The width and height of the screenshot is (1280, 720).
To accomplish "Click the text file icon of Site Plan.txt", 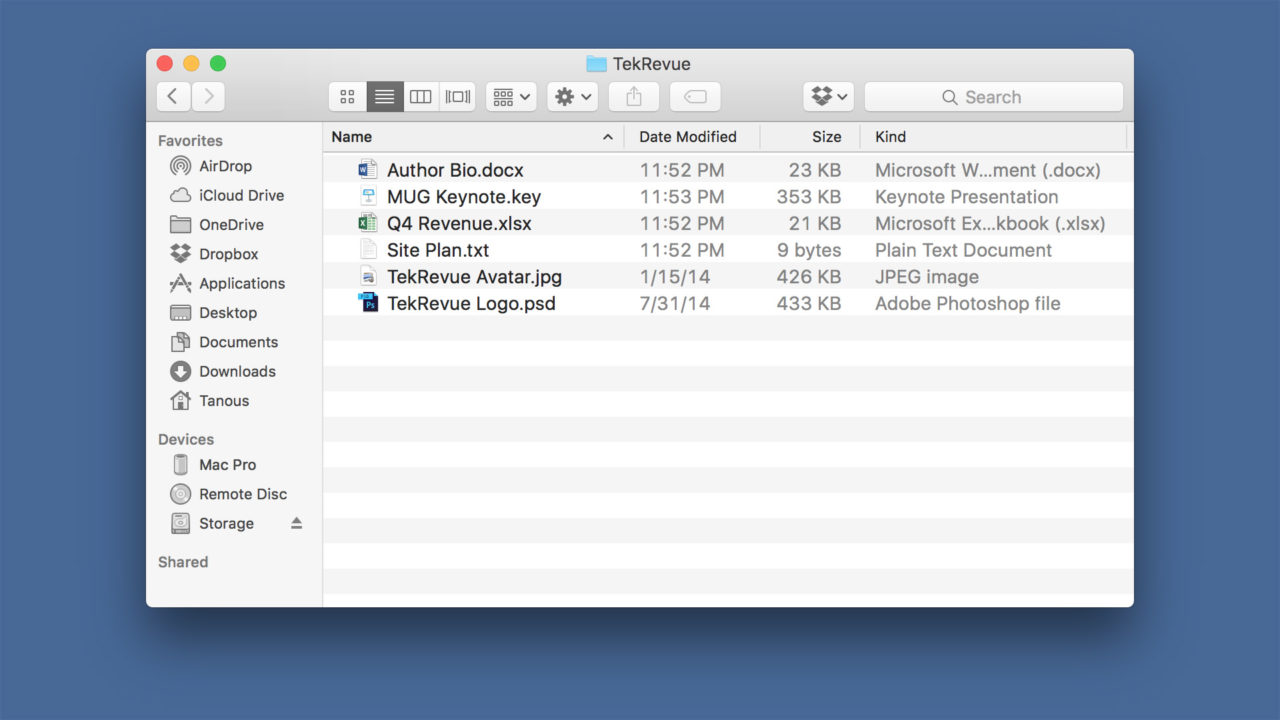I will [x=368, y=250].
